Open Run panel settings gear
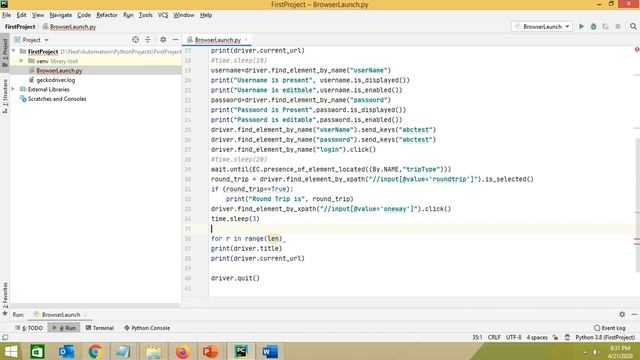The image size is (640, 360). click(622, 314)
